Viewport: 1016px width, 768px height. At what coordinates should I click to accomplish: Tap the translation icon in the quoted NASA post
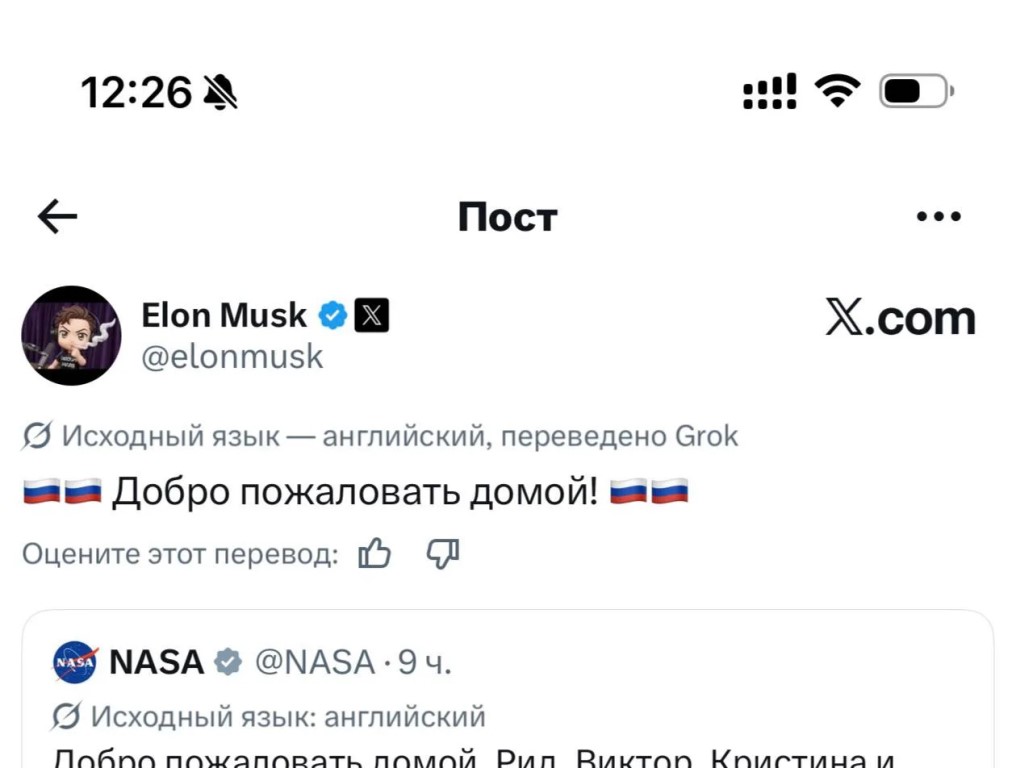click(x=65, y=716)
